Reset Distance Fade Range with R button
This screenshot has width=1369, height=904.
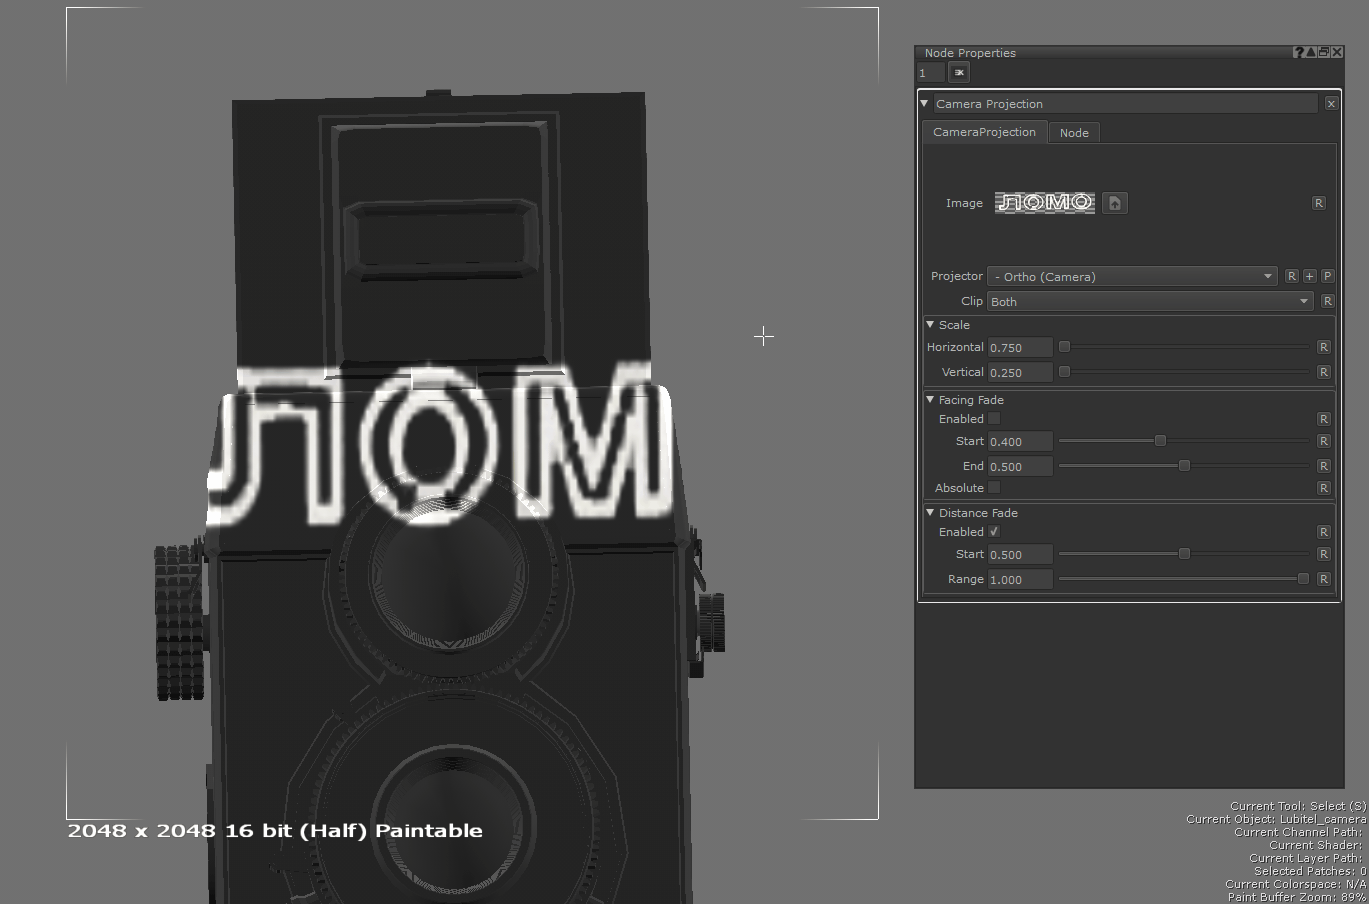1323,579
